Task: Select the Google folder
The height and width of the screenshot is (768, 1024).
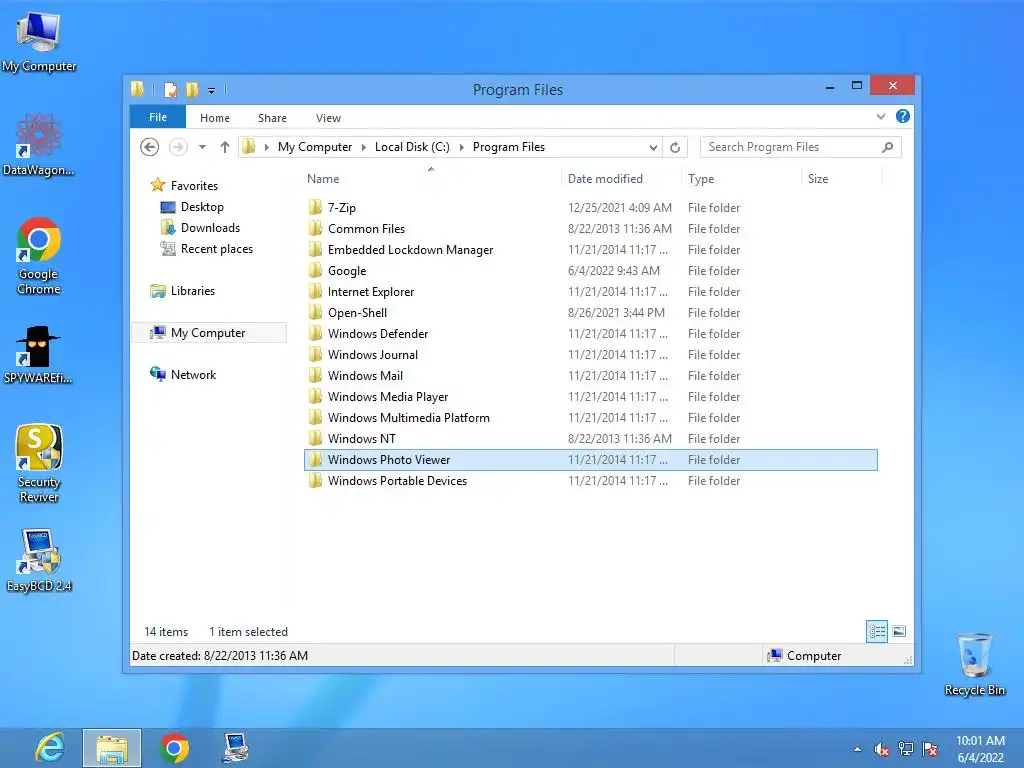Action: coord(590,270)
